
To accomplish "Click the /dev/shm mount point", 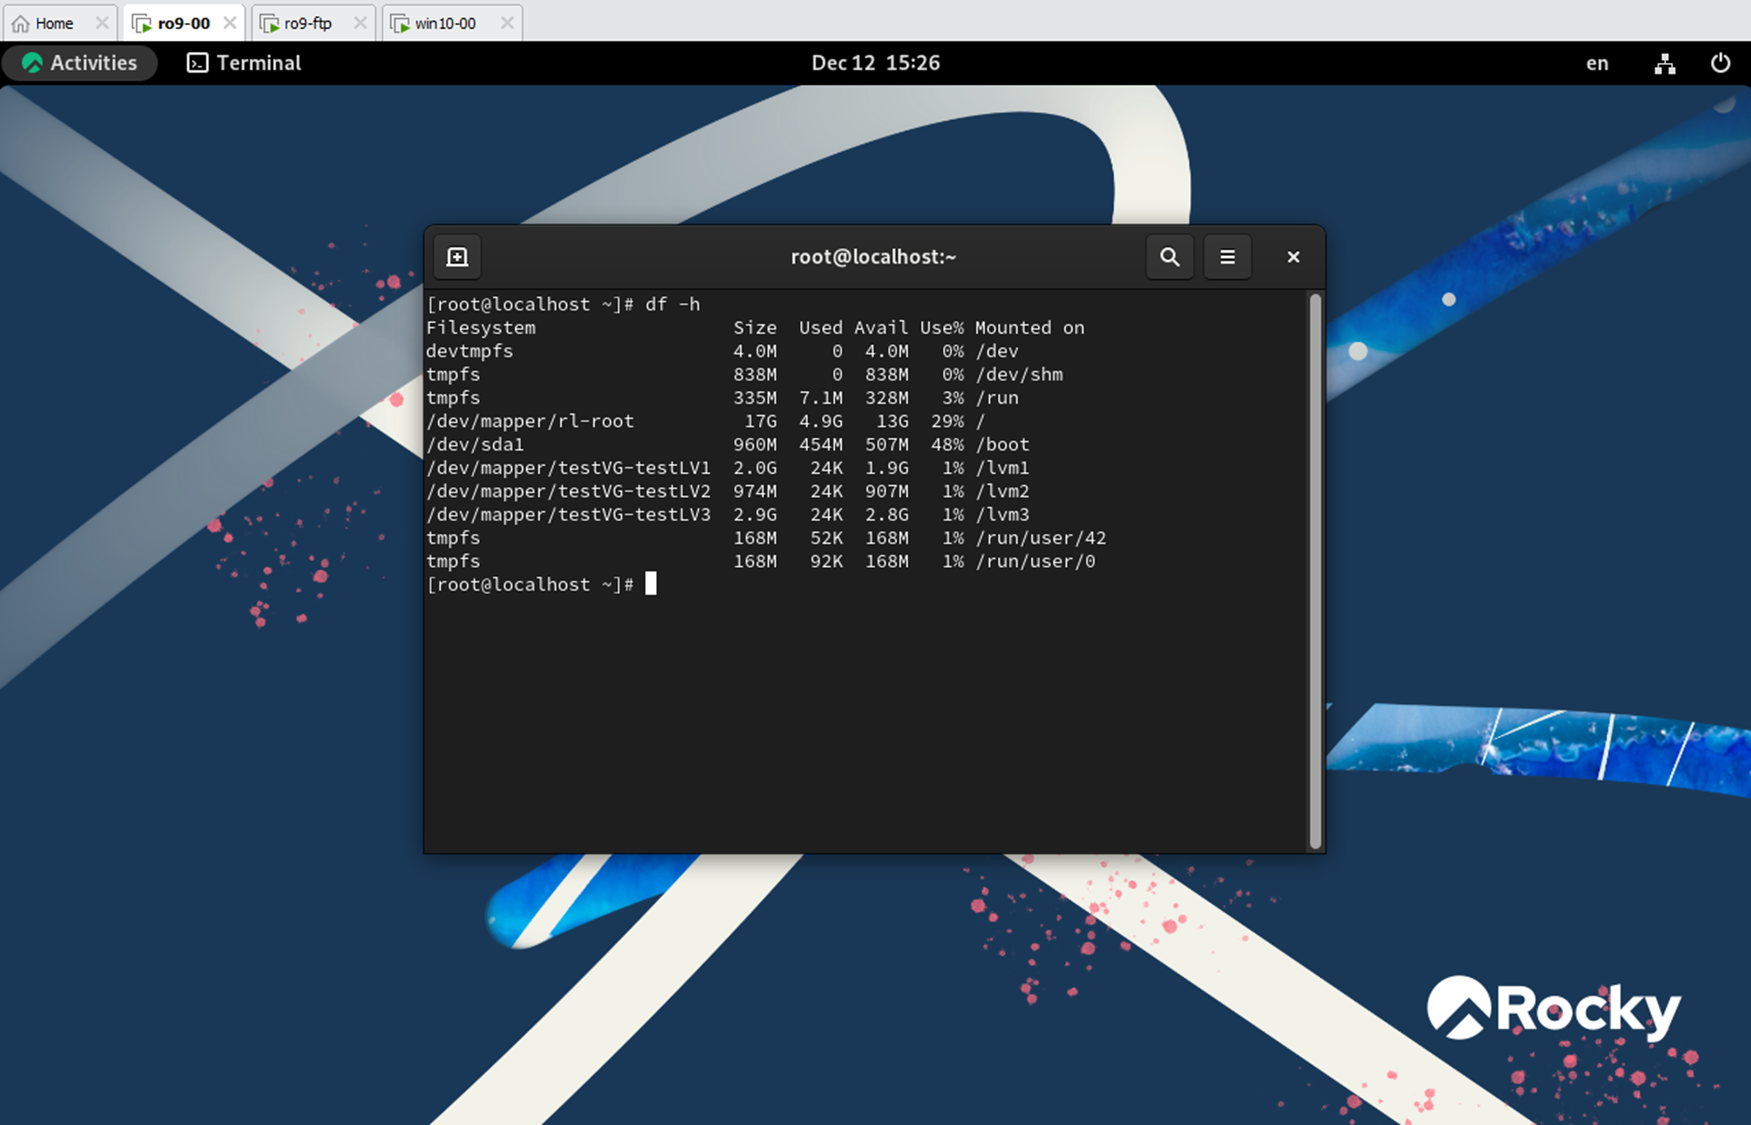I will click(1019, 374).
